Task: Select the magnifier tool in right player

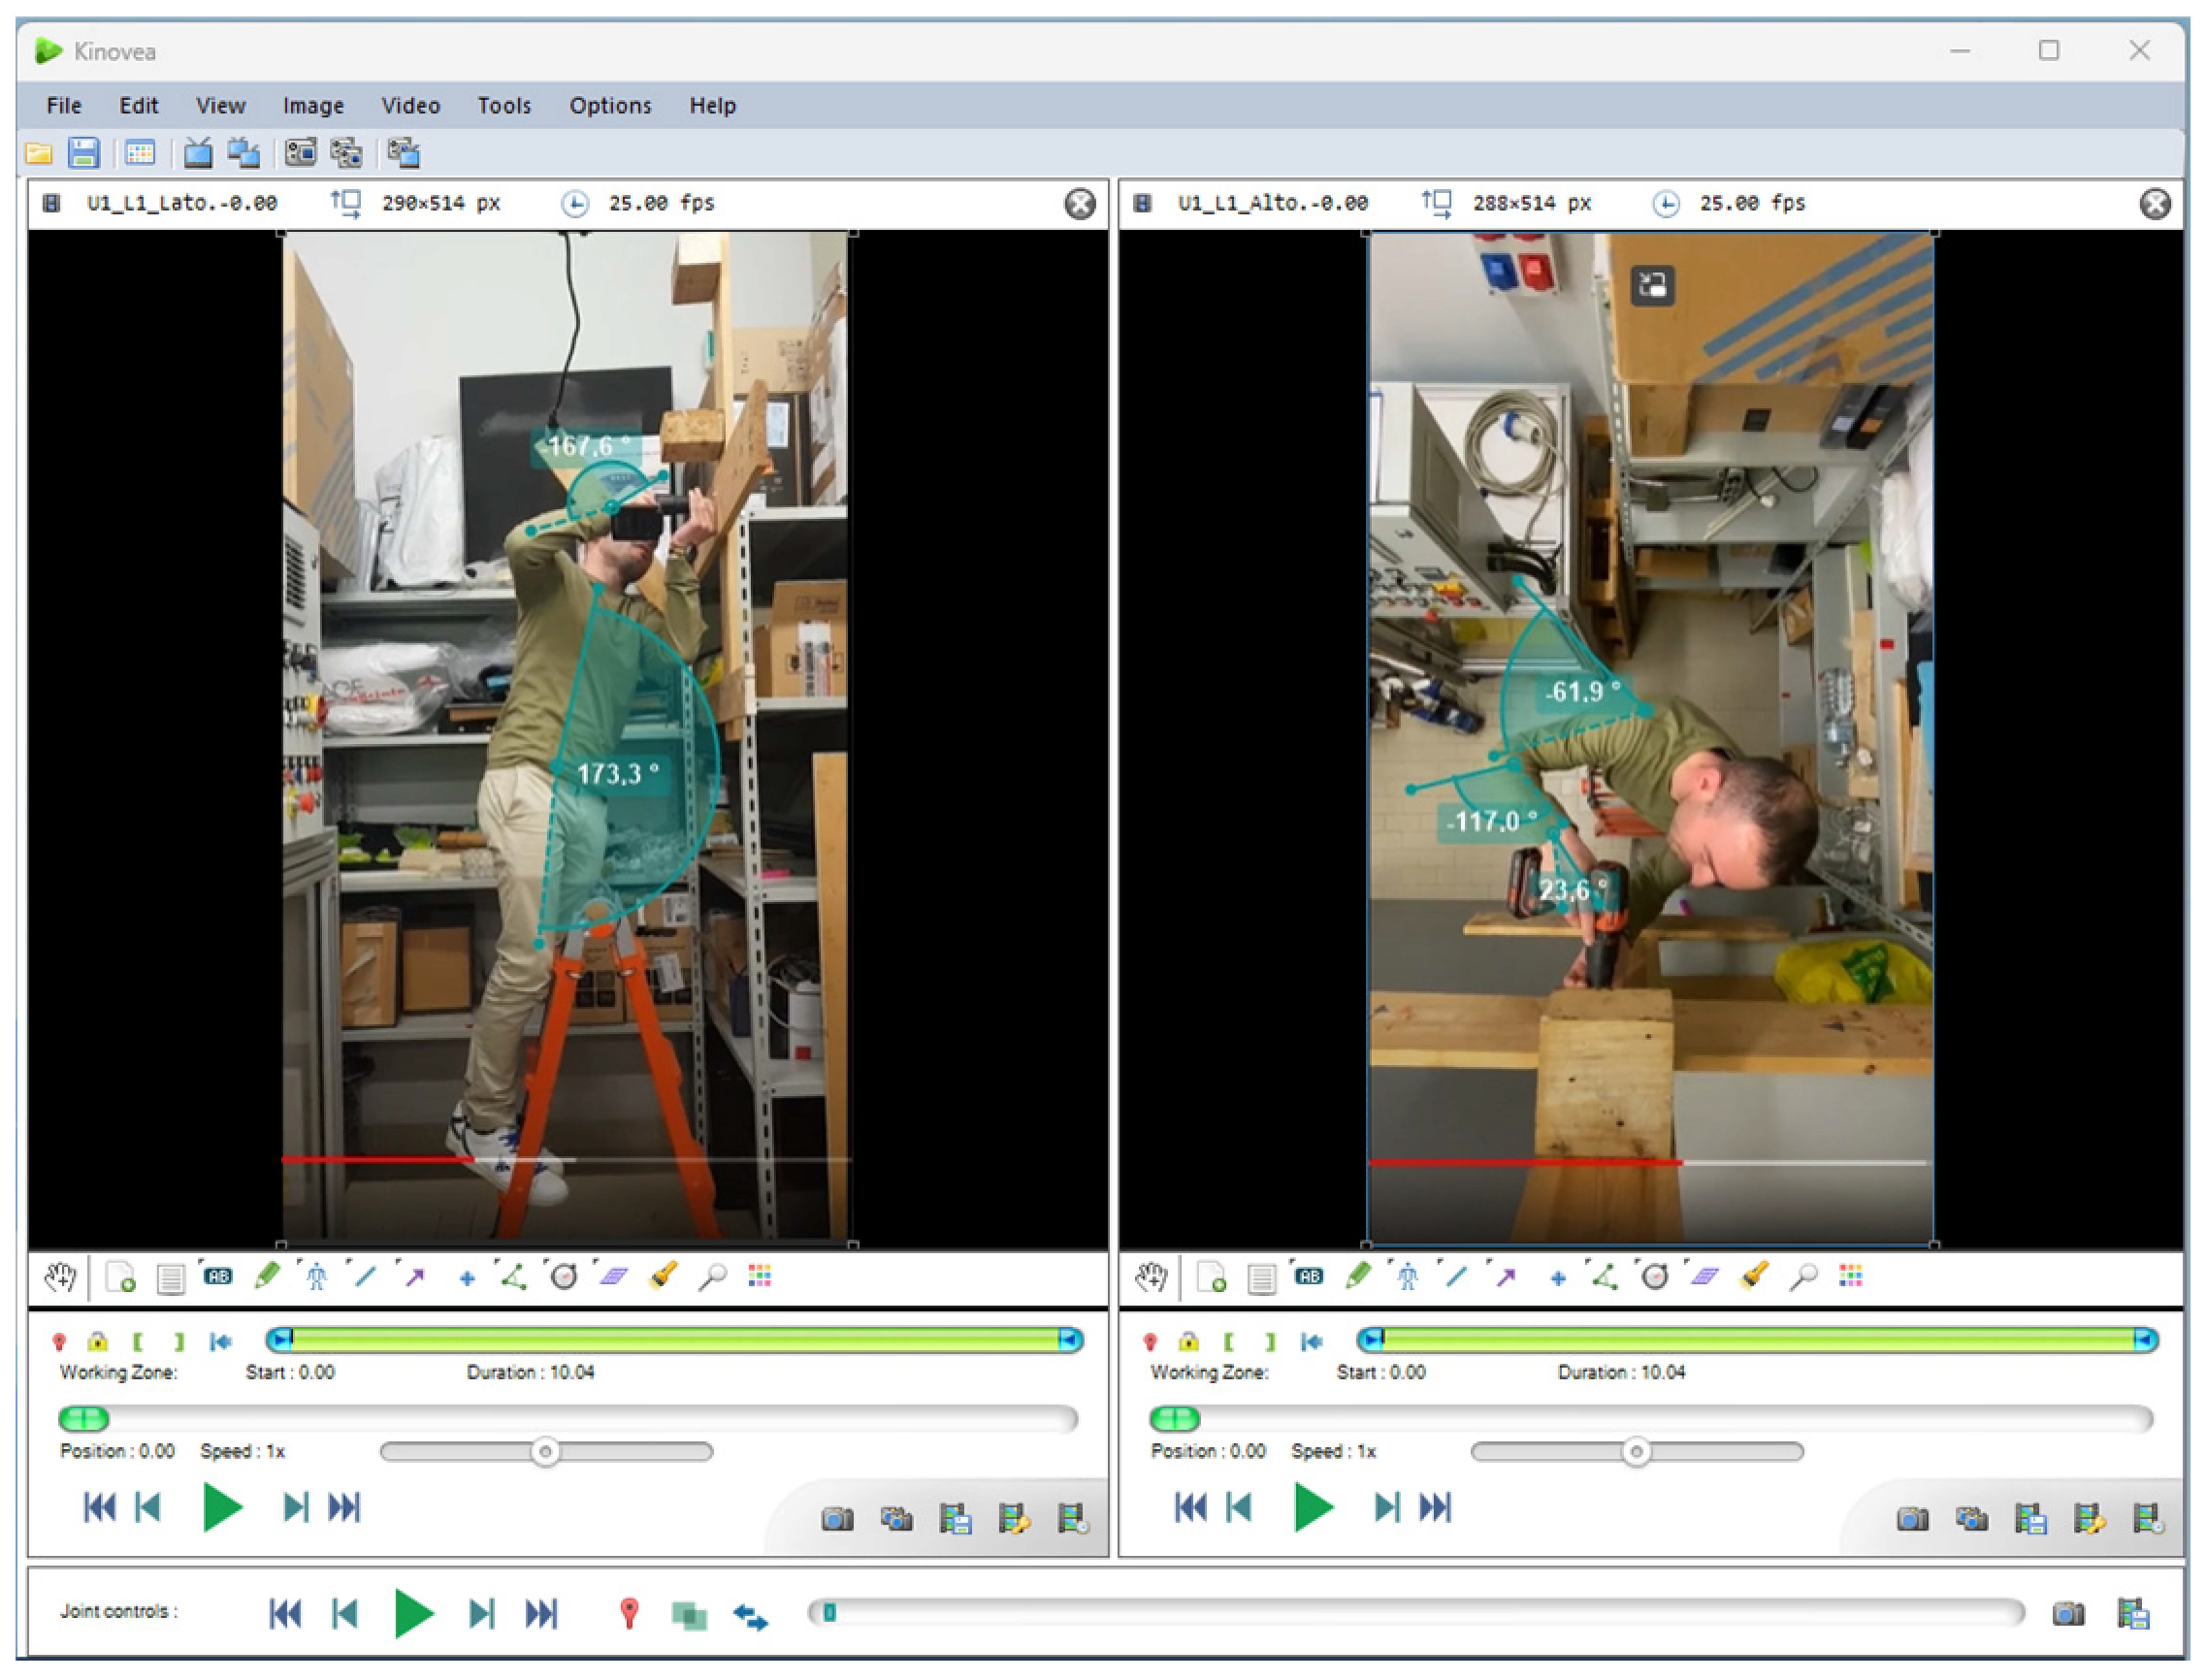Action: pos(1803,1277)
